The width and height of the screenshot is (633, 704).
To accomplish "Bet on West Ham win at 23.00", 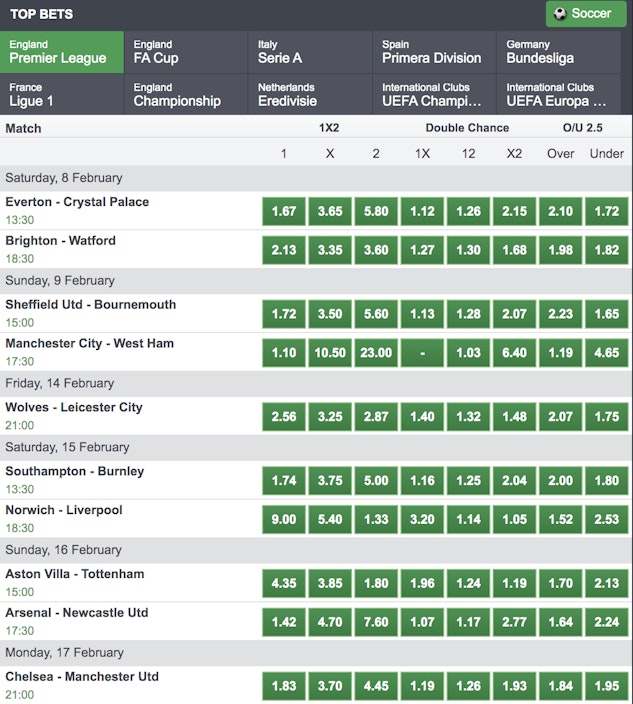I will [376, 353].
